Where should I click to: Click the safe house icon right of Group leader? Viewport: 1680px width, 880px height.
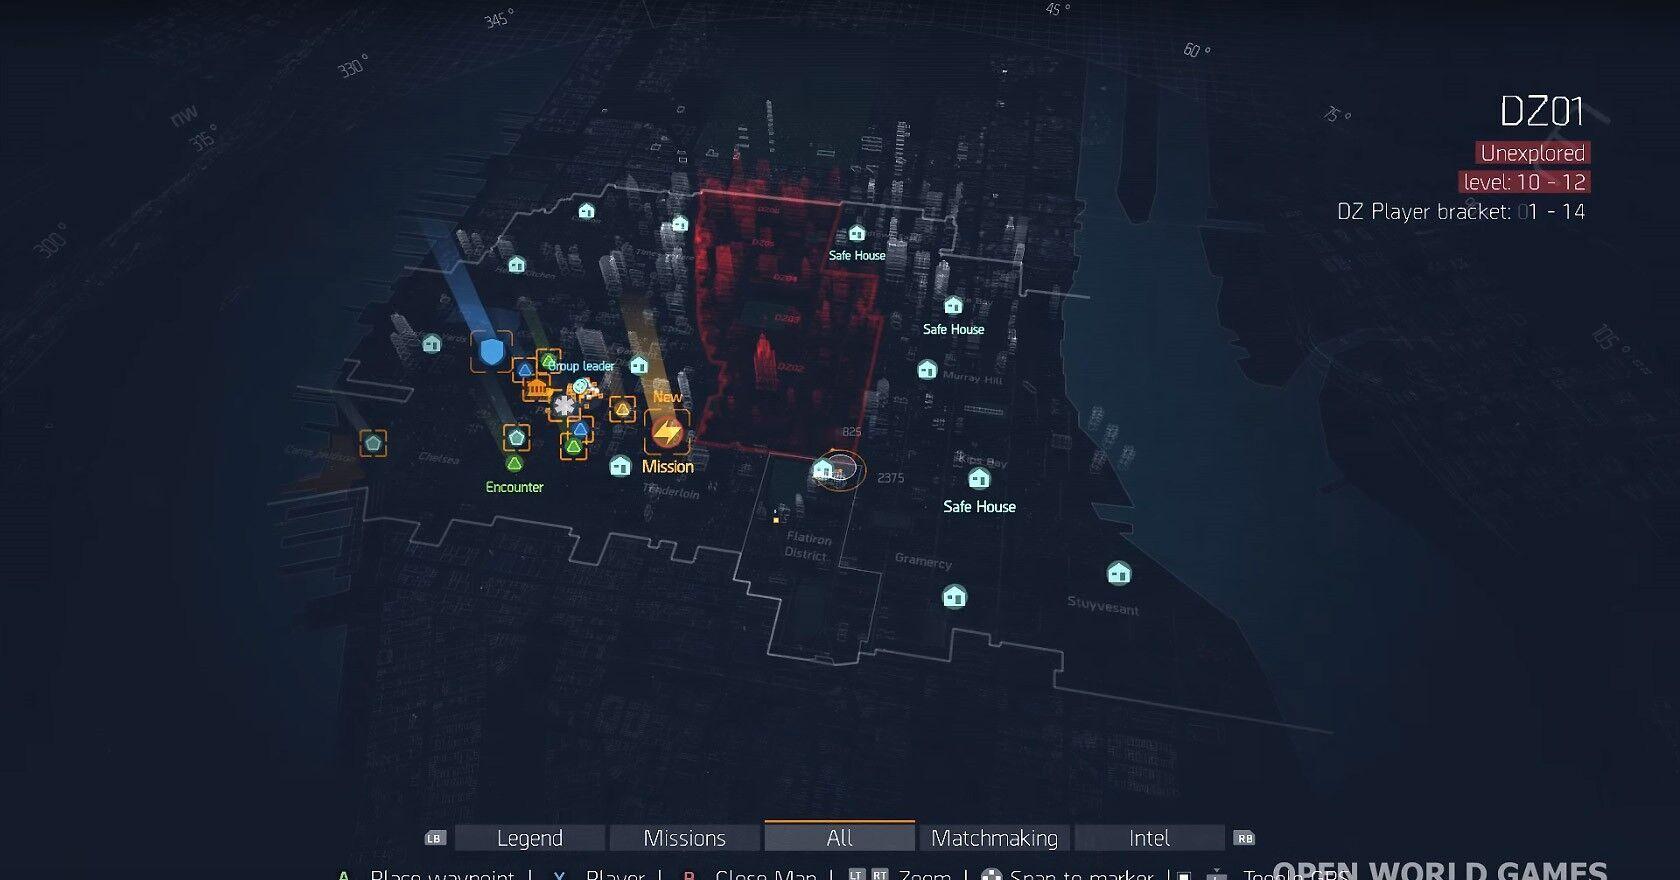pyautogui.click(x=639, y=365)
